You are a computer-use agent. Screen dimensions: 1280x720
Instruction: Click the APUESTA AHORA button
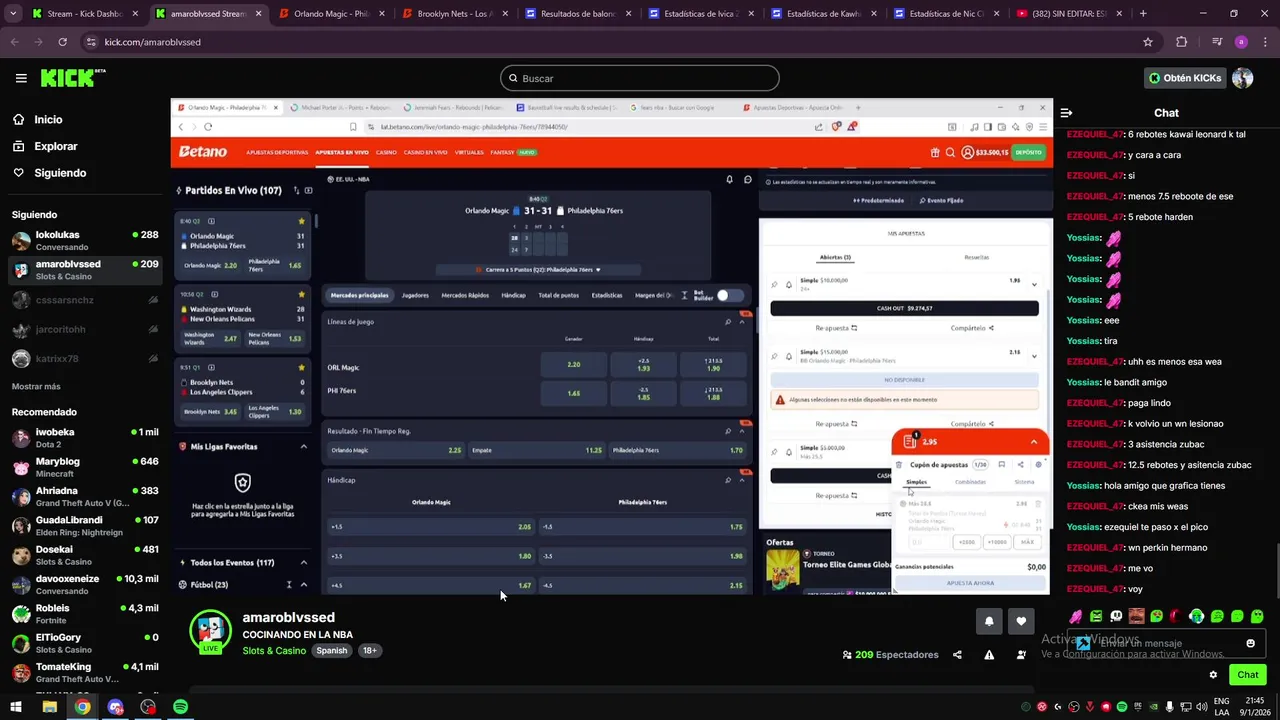969,583
